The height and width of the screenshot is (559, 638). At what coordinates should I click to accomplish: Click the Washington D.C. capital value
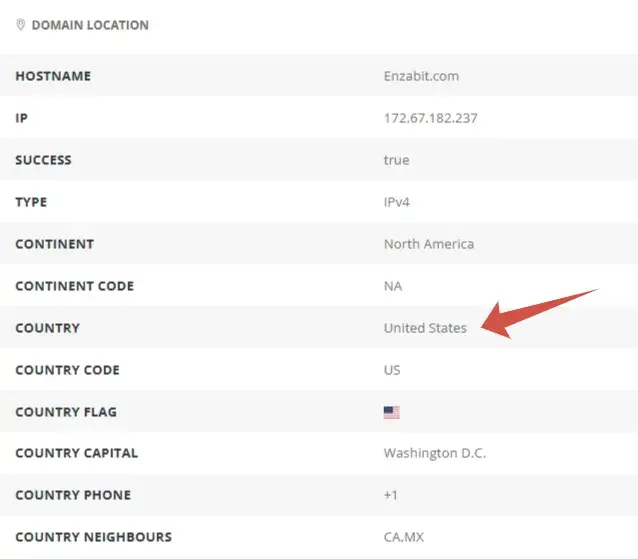point(435,453)
